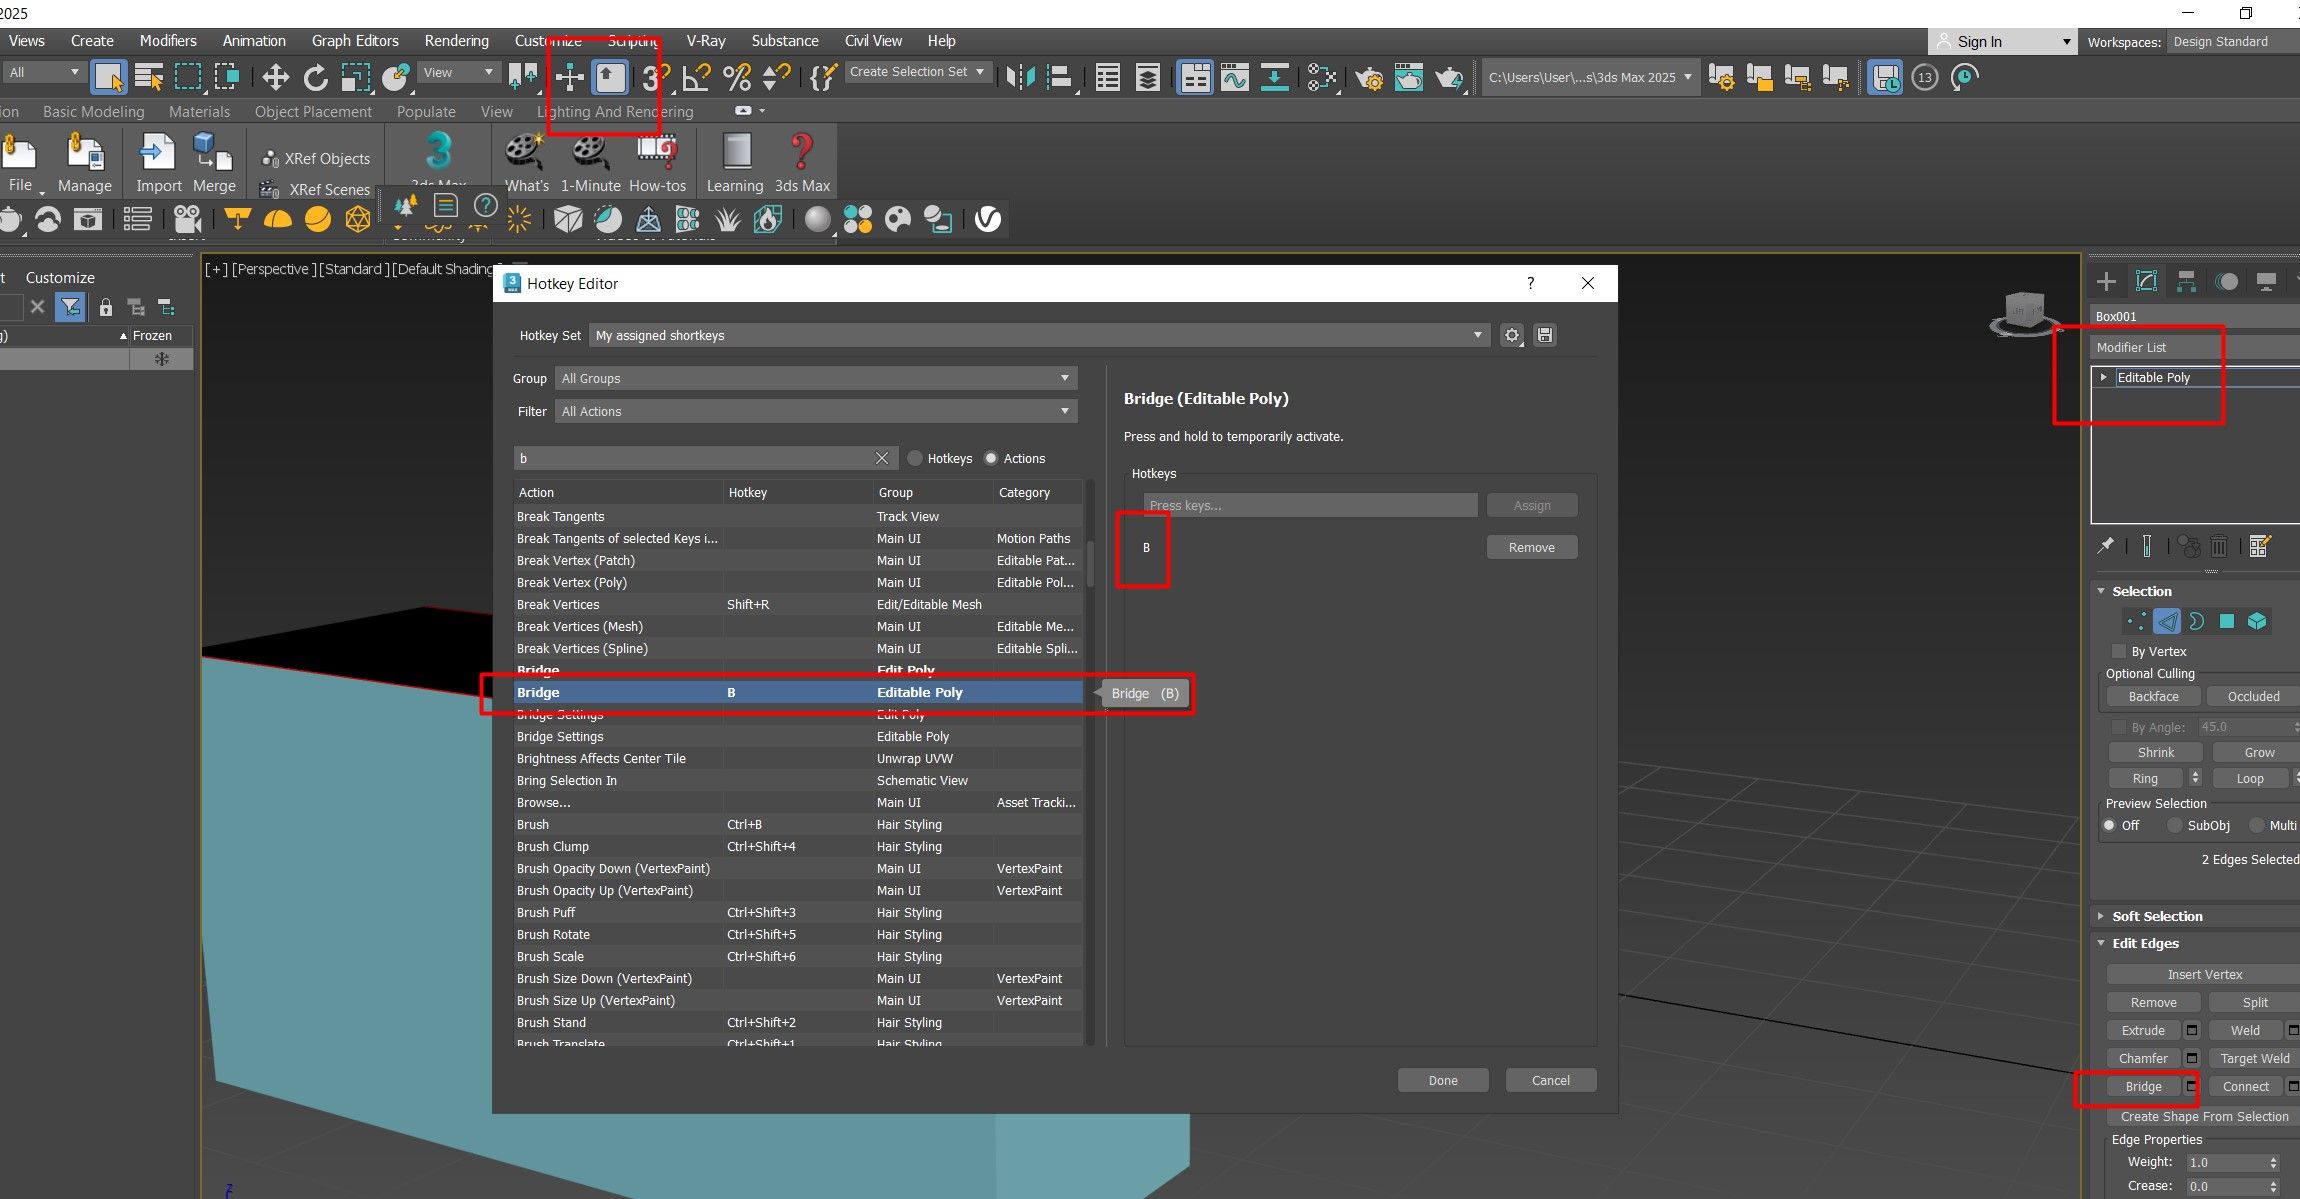
Task: Select Border sub-object level icon
Action: point(2197,621)
